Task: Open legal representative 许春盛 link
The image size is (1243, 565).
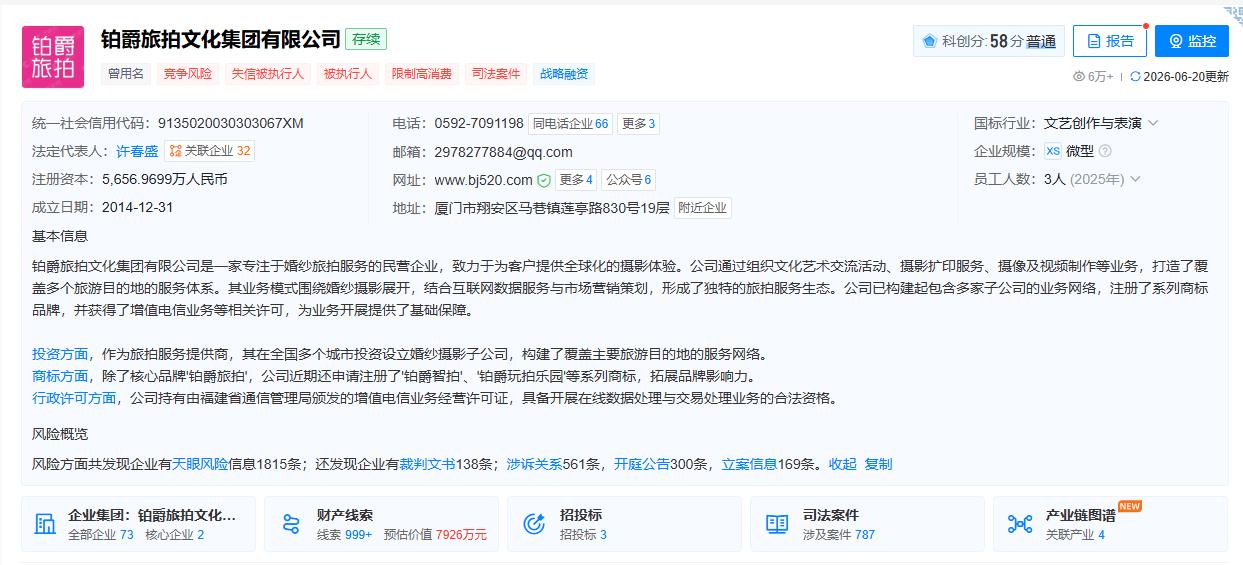Action: [137, 151]
